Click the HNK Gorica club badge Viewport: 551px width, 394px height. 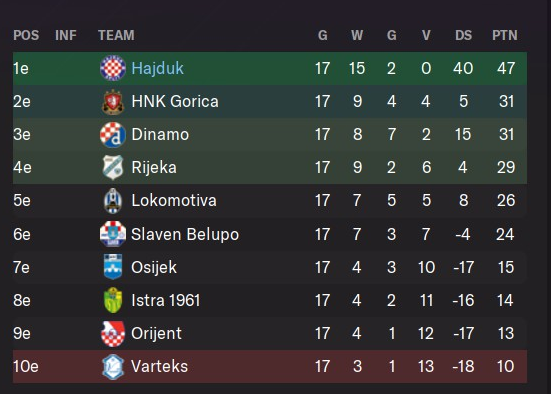[113, 102]
